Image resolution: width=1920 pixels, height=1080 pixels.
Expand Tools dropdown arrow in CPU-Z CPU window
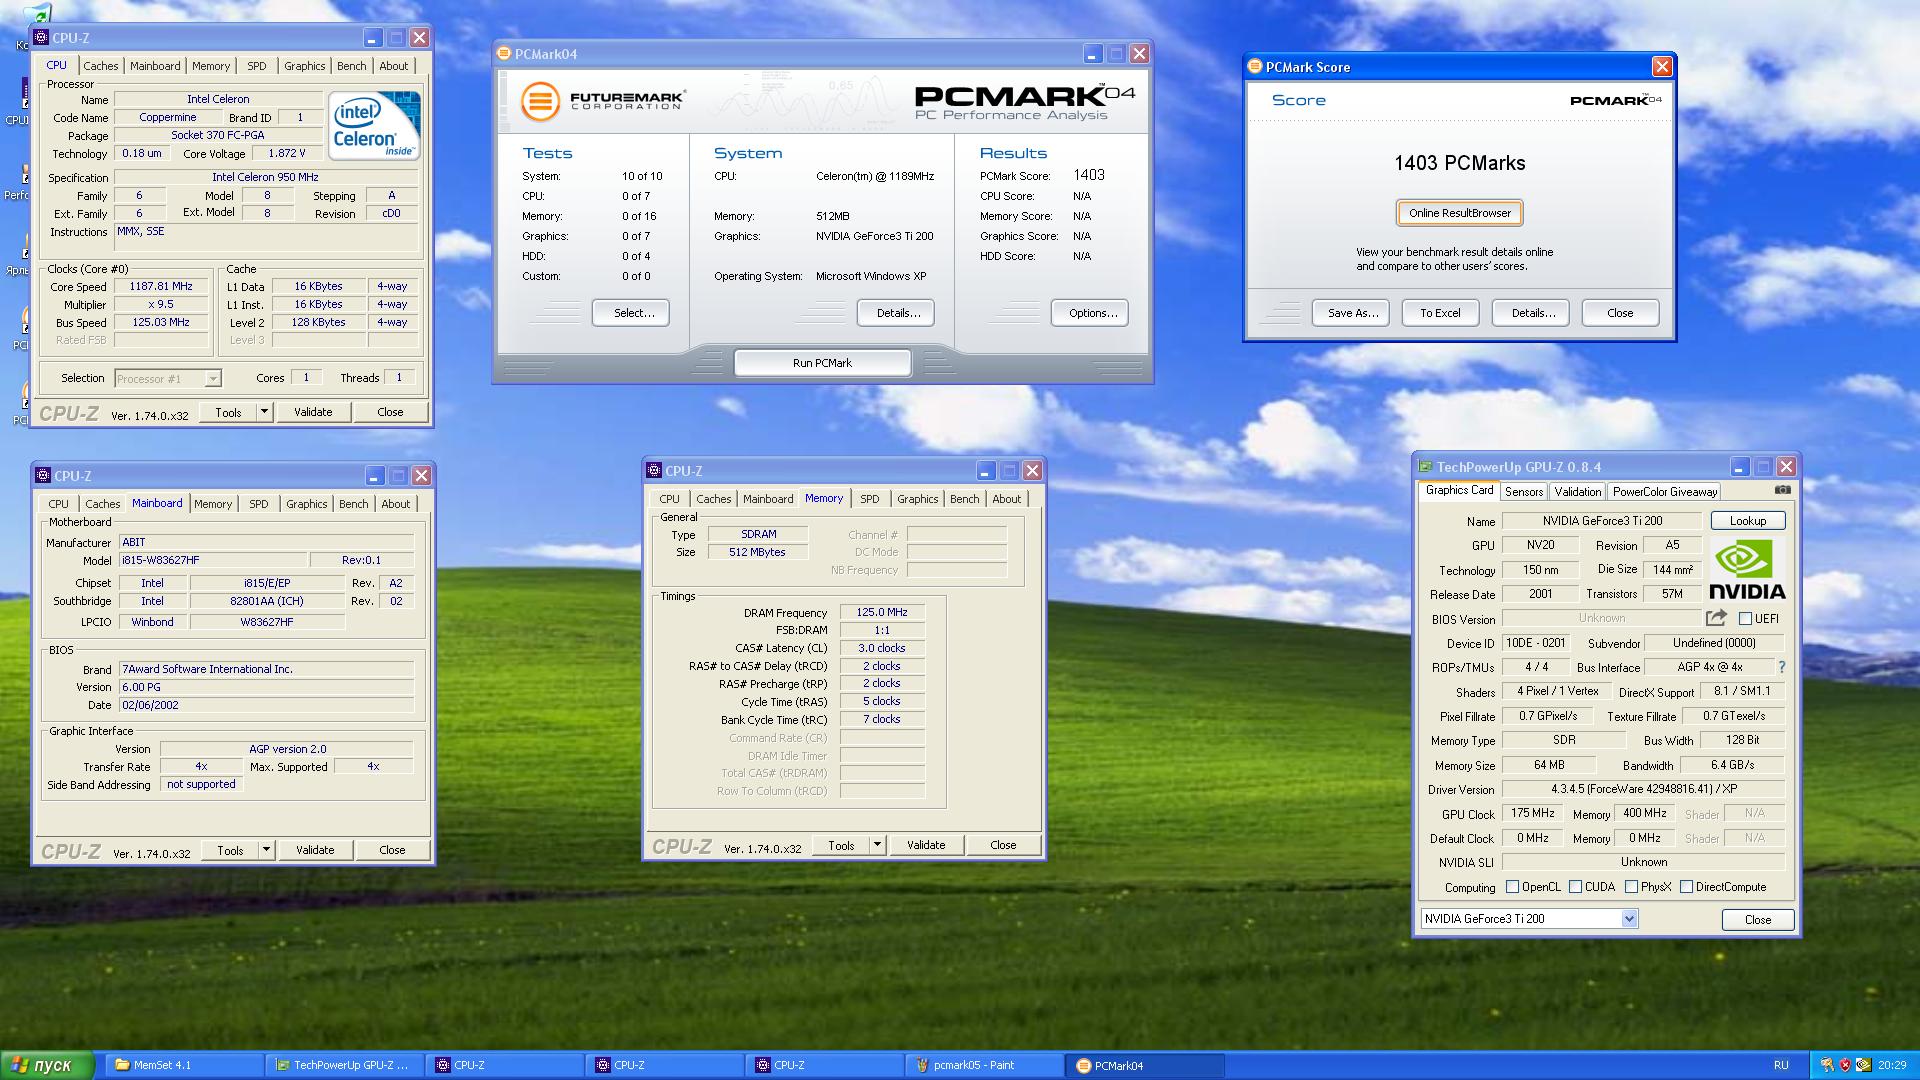(264, 412)
